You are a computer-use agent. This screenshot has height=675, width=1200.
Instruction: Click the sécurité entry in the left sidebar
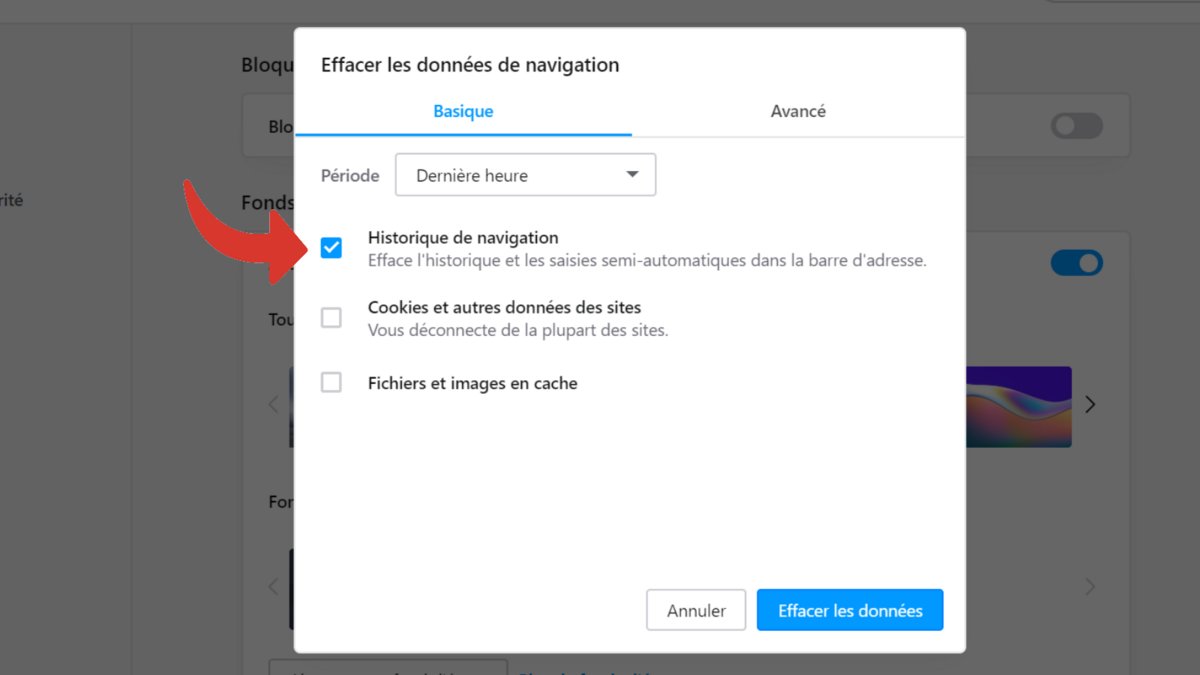click(12, 199)
